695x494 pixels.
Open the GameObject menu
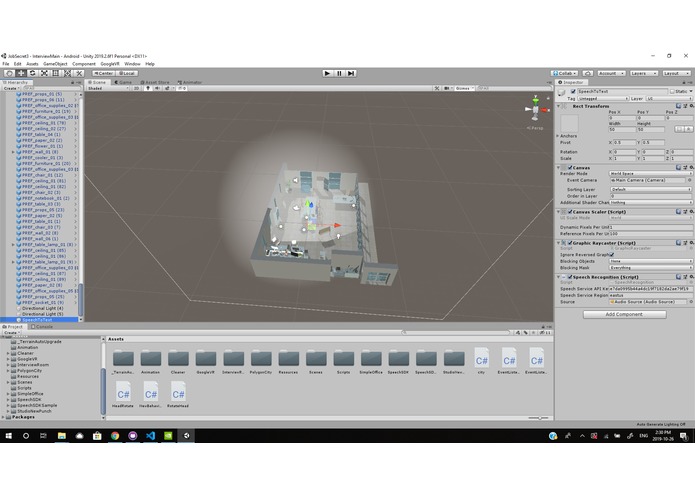point(55,64)
